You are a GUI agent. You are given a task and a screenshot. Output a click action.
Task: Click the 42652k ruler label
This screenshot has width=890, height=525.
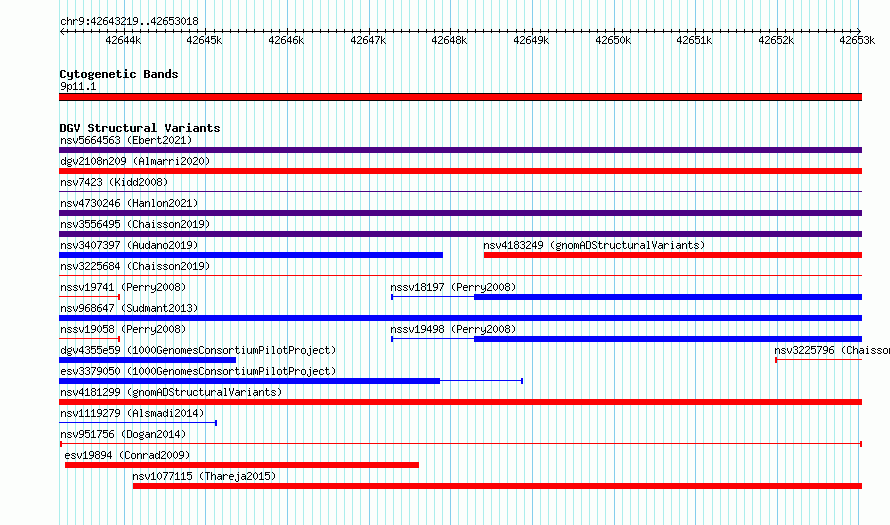tap(776, 40)
